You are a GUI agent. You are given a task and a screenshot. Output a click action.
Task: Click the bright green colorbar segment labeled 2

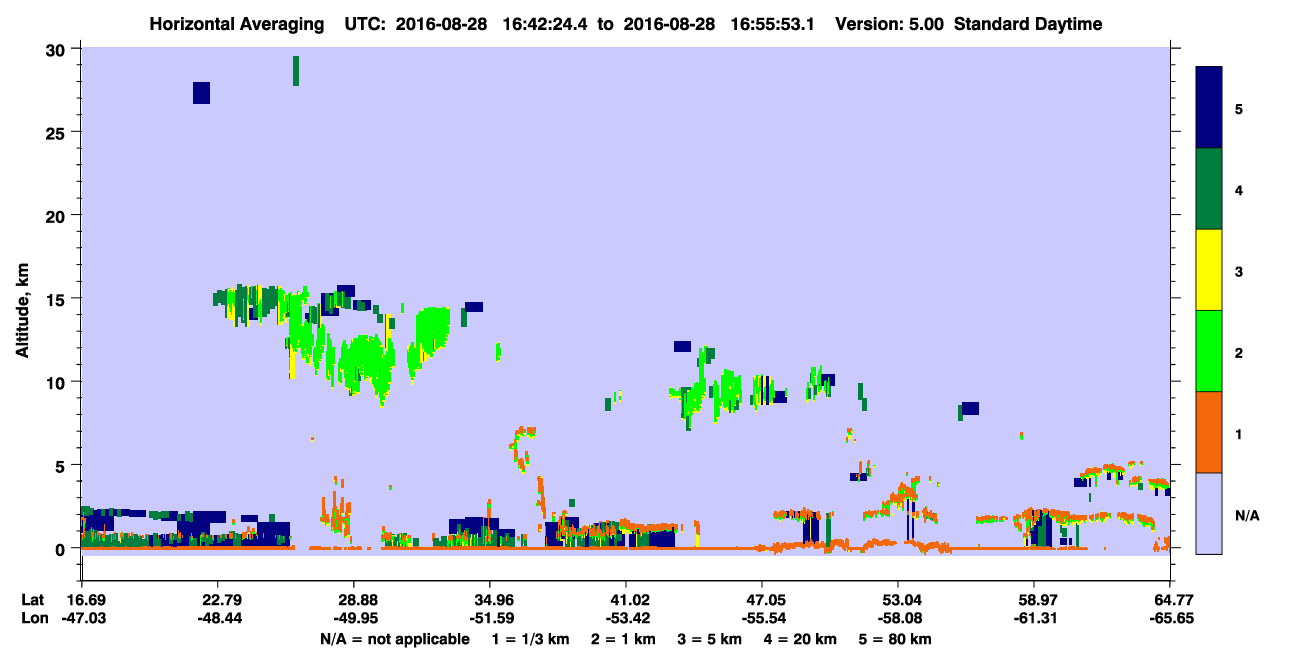(1209, 351)
